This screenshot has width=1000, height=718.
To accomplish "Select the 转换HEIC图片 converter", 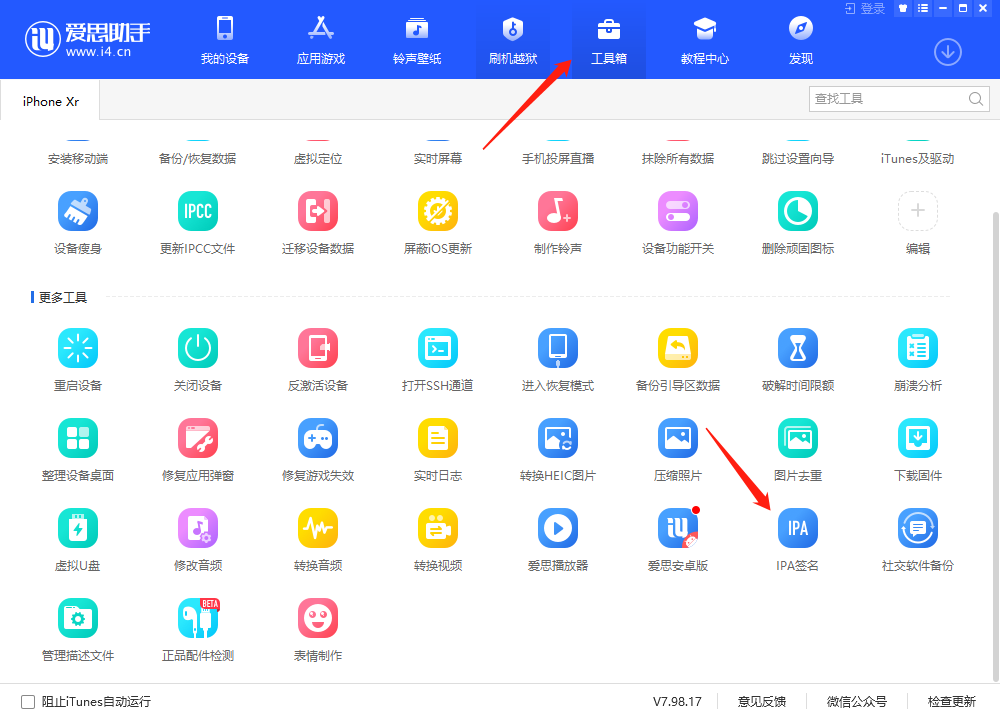I will (558, 438).
